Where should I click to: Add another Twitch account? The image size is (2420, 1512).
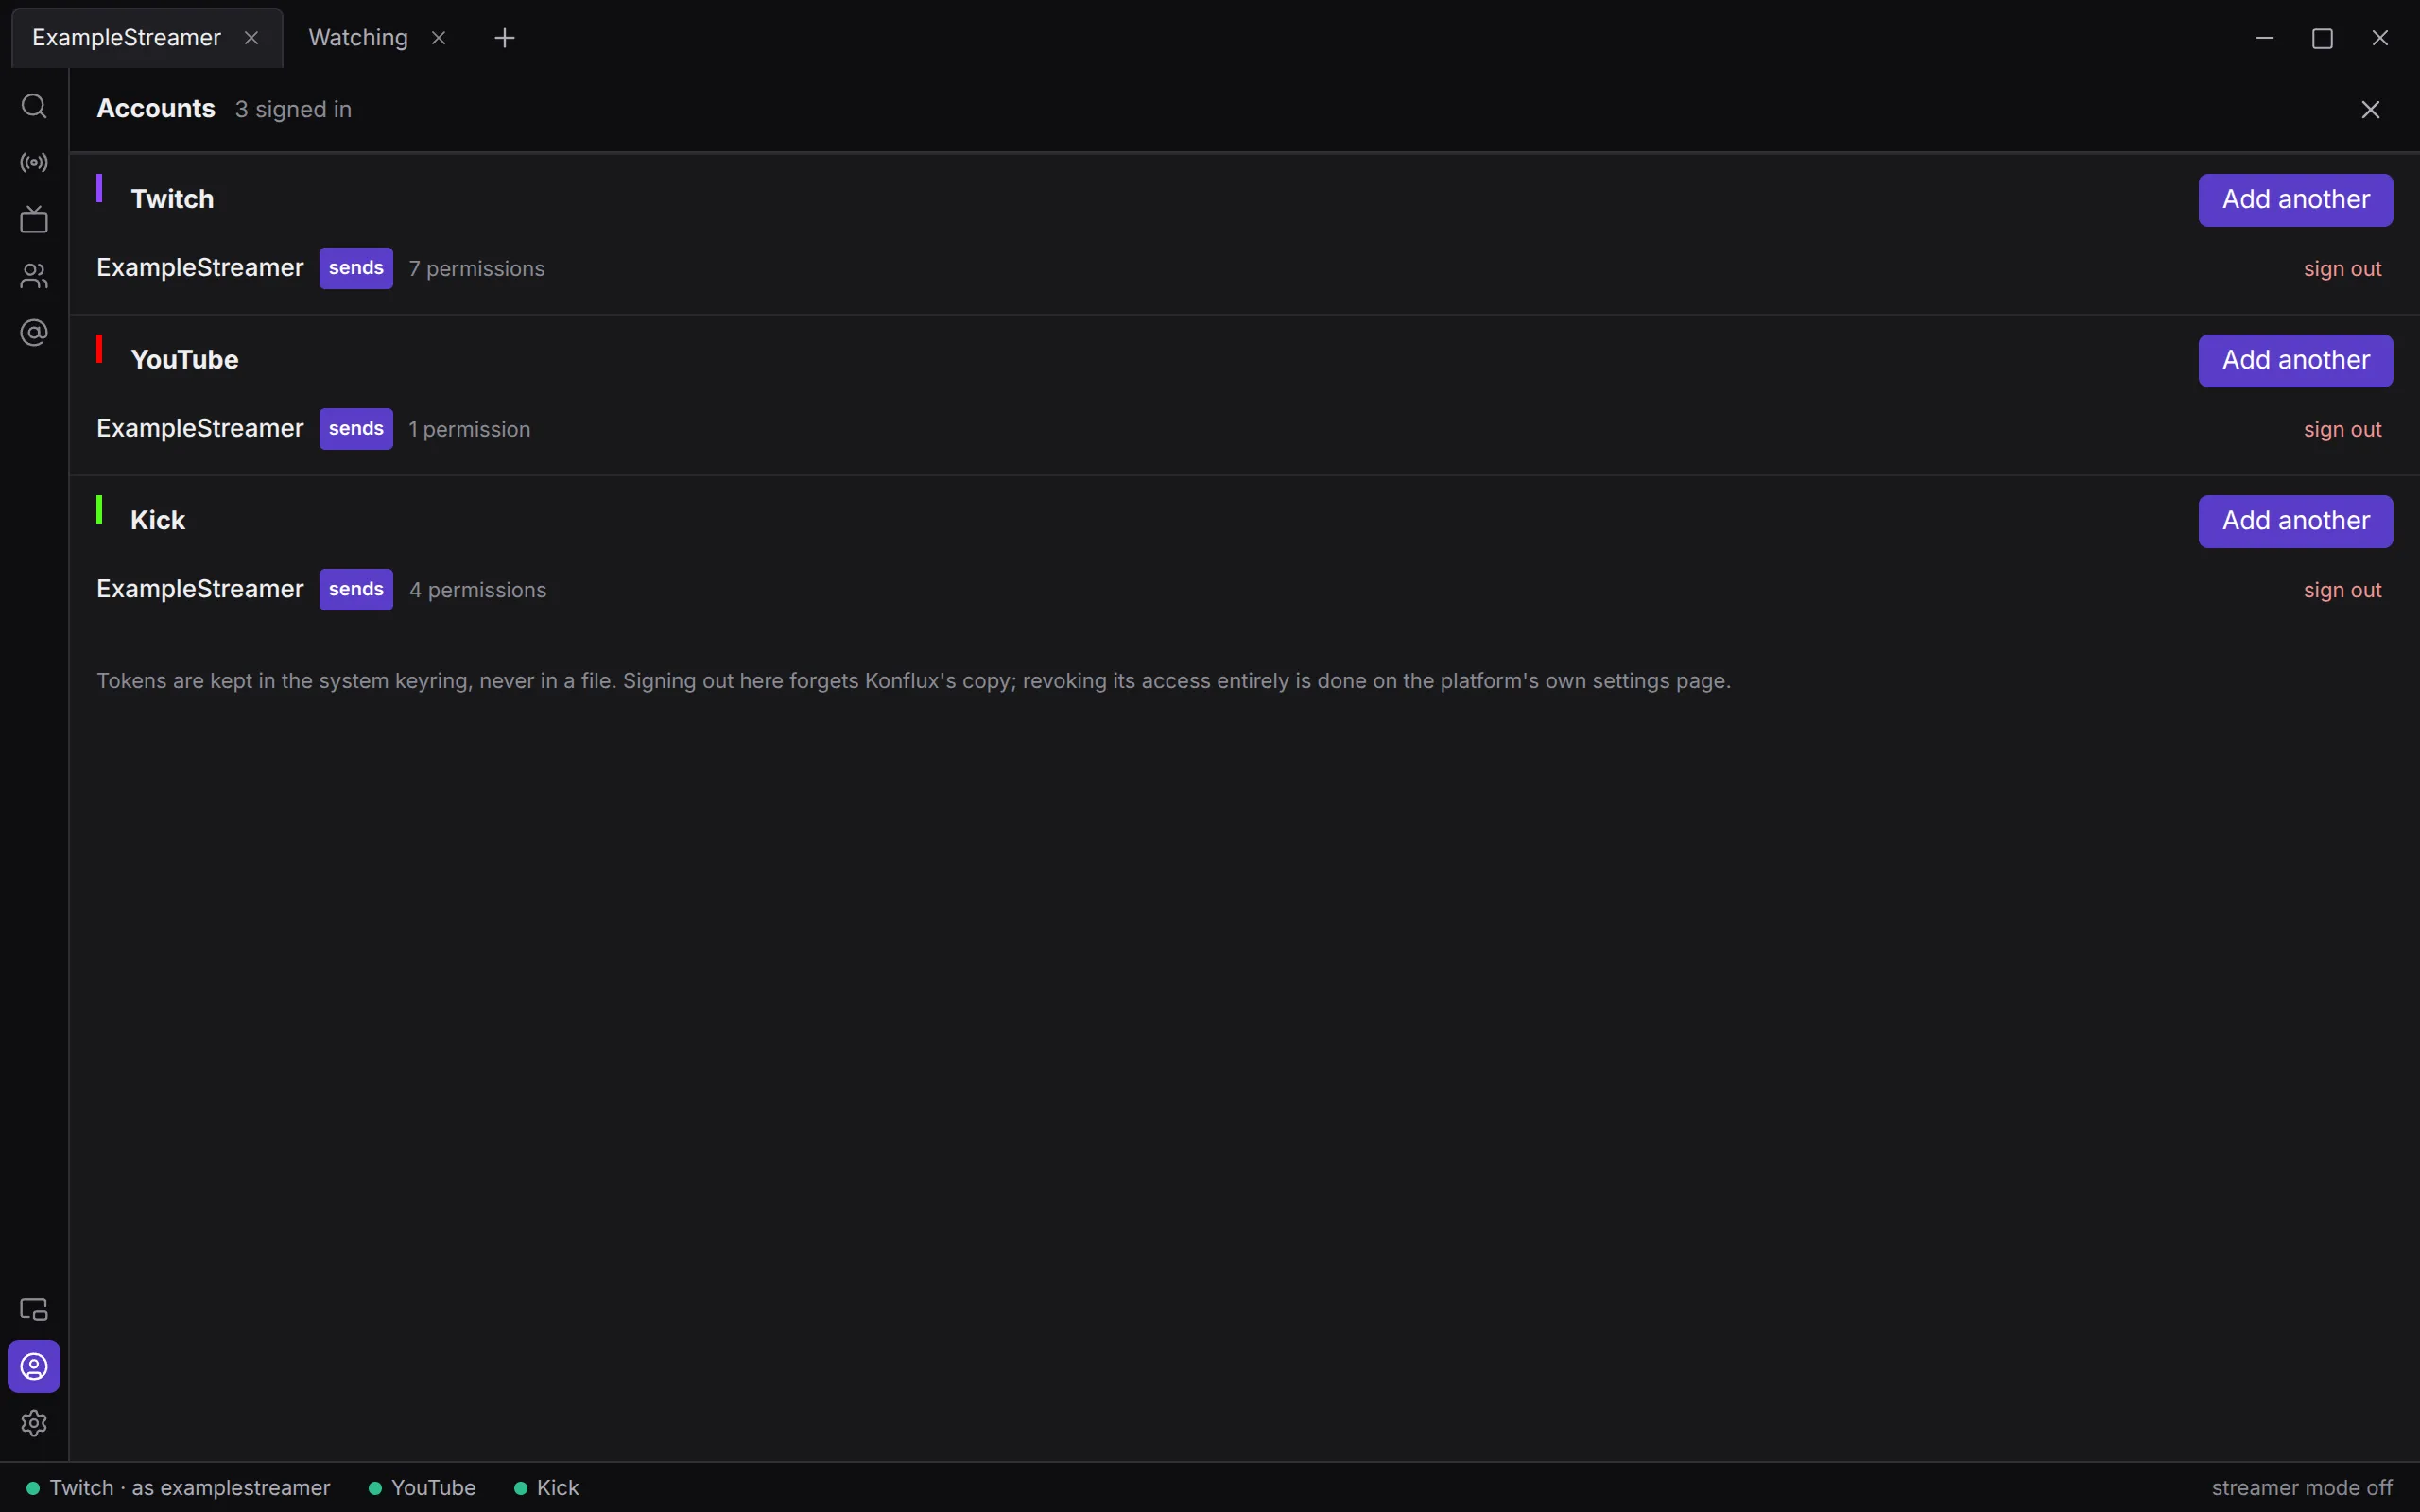pos(2295,200)
